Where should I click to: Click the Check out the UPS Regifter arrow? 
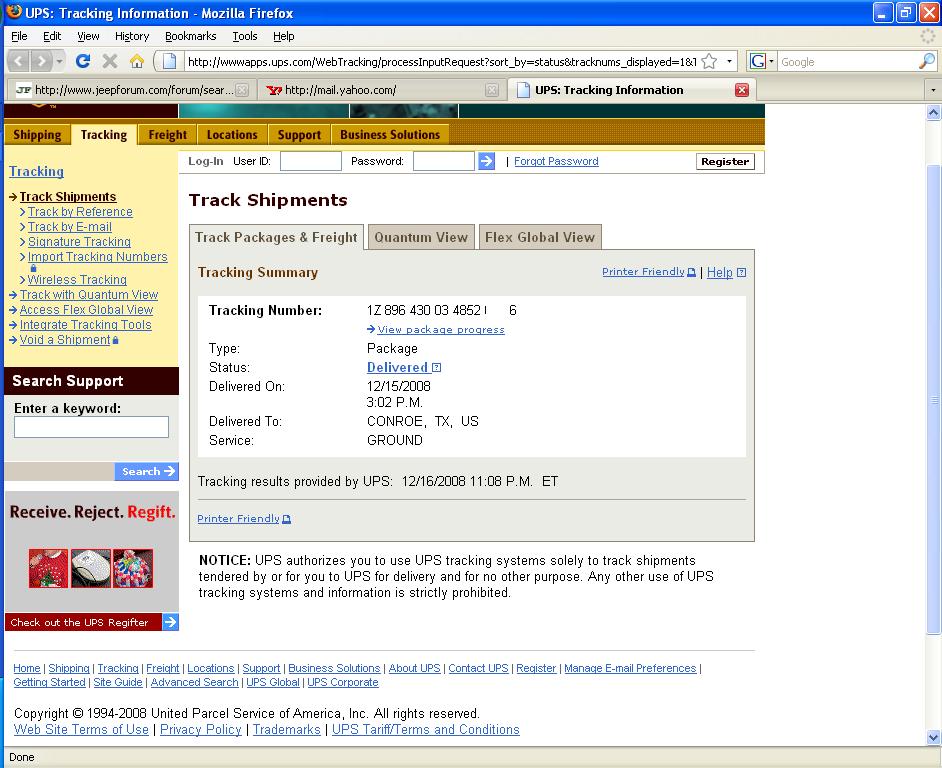171,622
